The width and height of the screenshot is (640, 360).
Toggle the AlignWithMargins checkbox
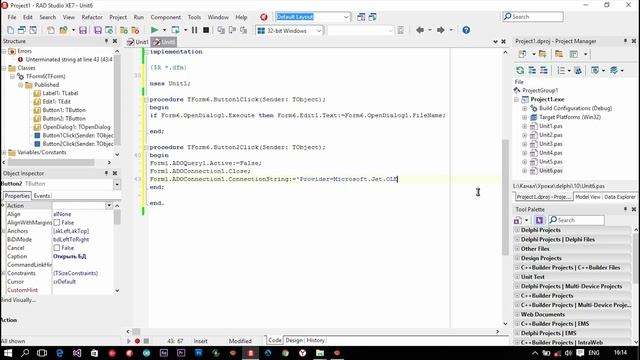point(57,222)
